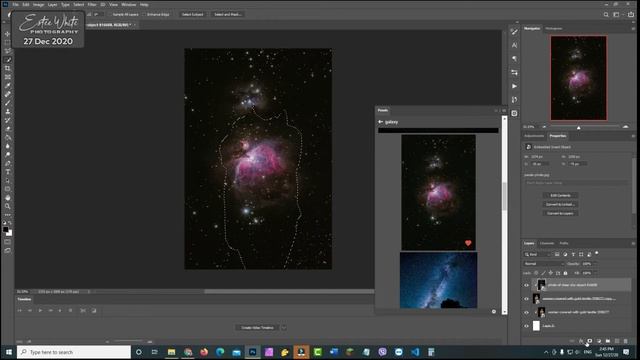
Task: Open Firefox from the taskbar
Action: pyautogui.click(x=204, y=352)
